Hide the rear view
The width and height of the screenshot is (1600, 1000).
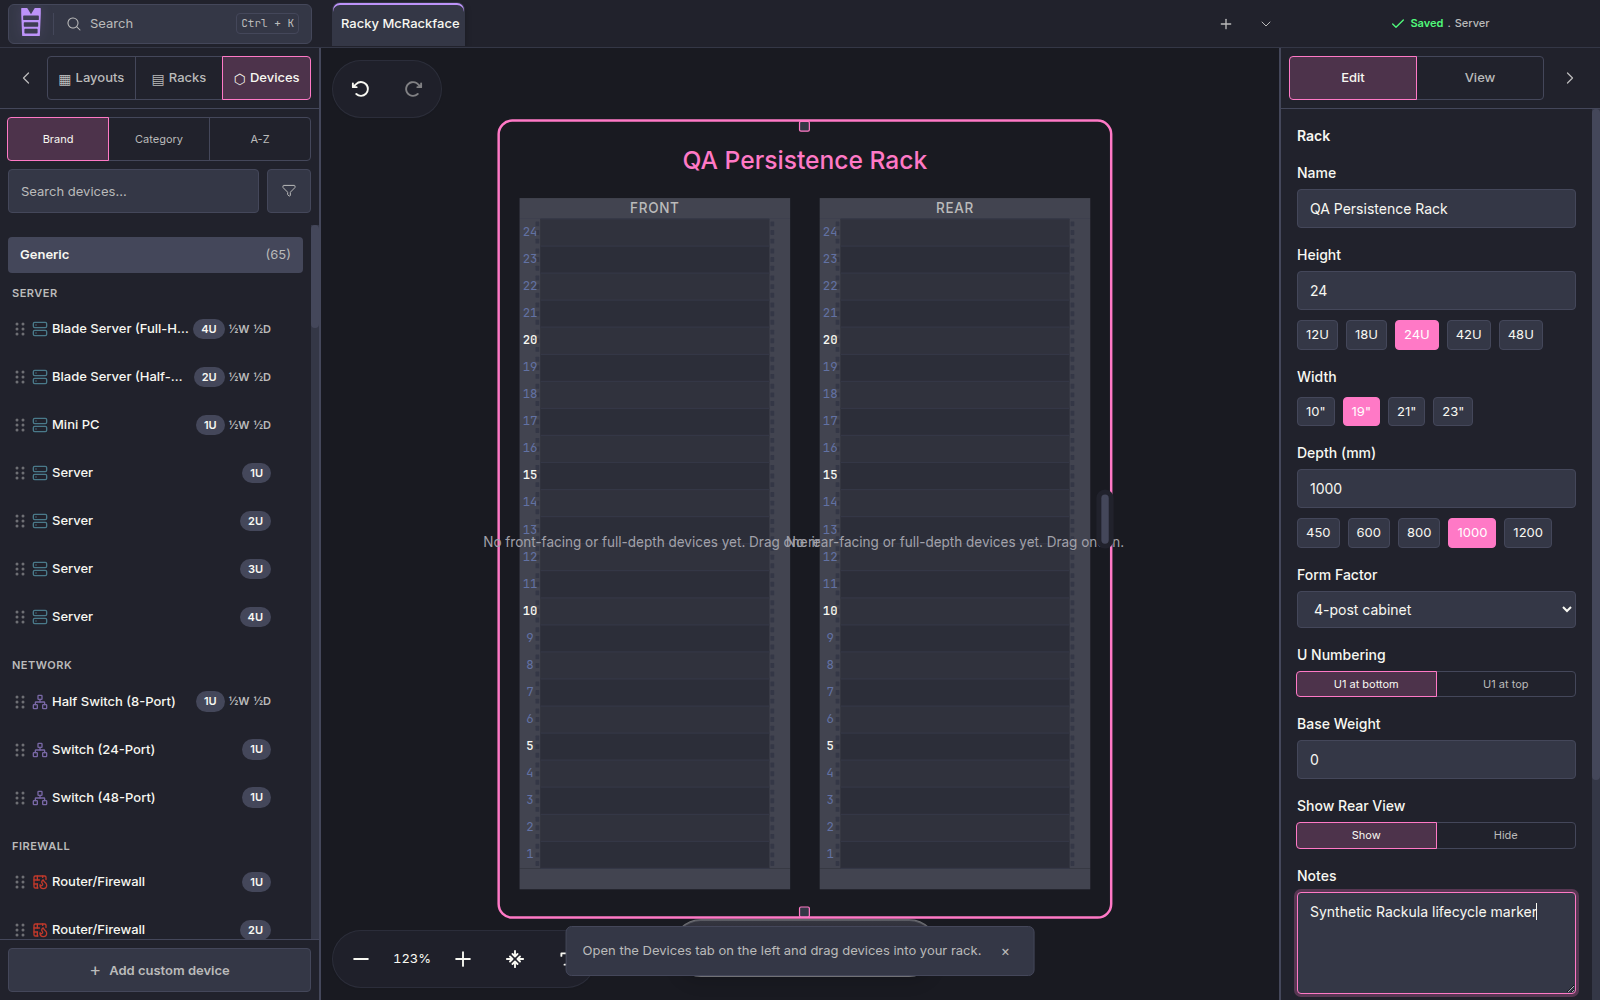1505,835
